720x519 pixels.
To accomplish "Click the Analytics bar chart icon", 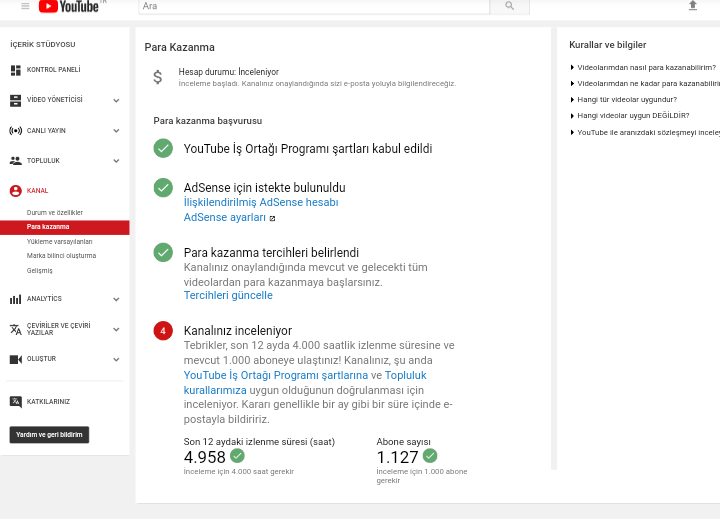I will (x=16, y=299).
